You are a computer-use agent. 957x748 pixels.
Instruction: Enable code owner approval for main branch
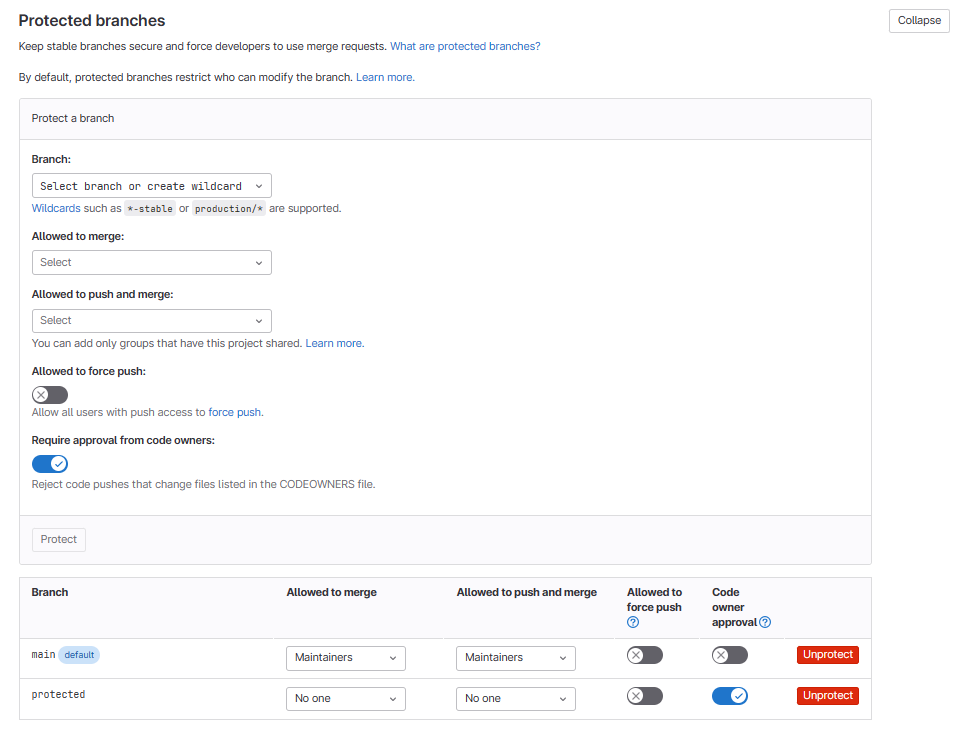point(730,656)
